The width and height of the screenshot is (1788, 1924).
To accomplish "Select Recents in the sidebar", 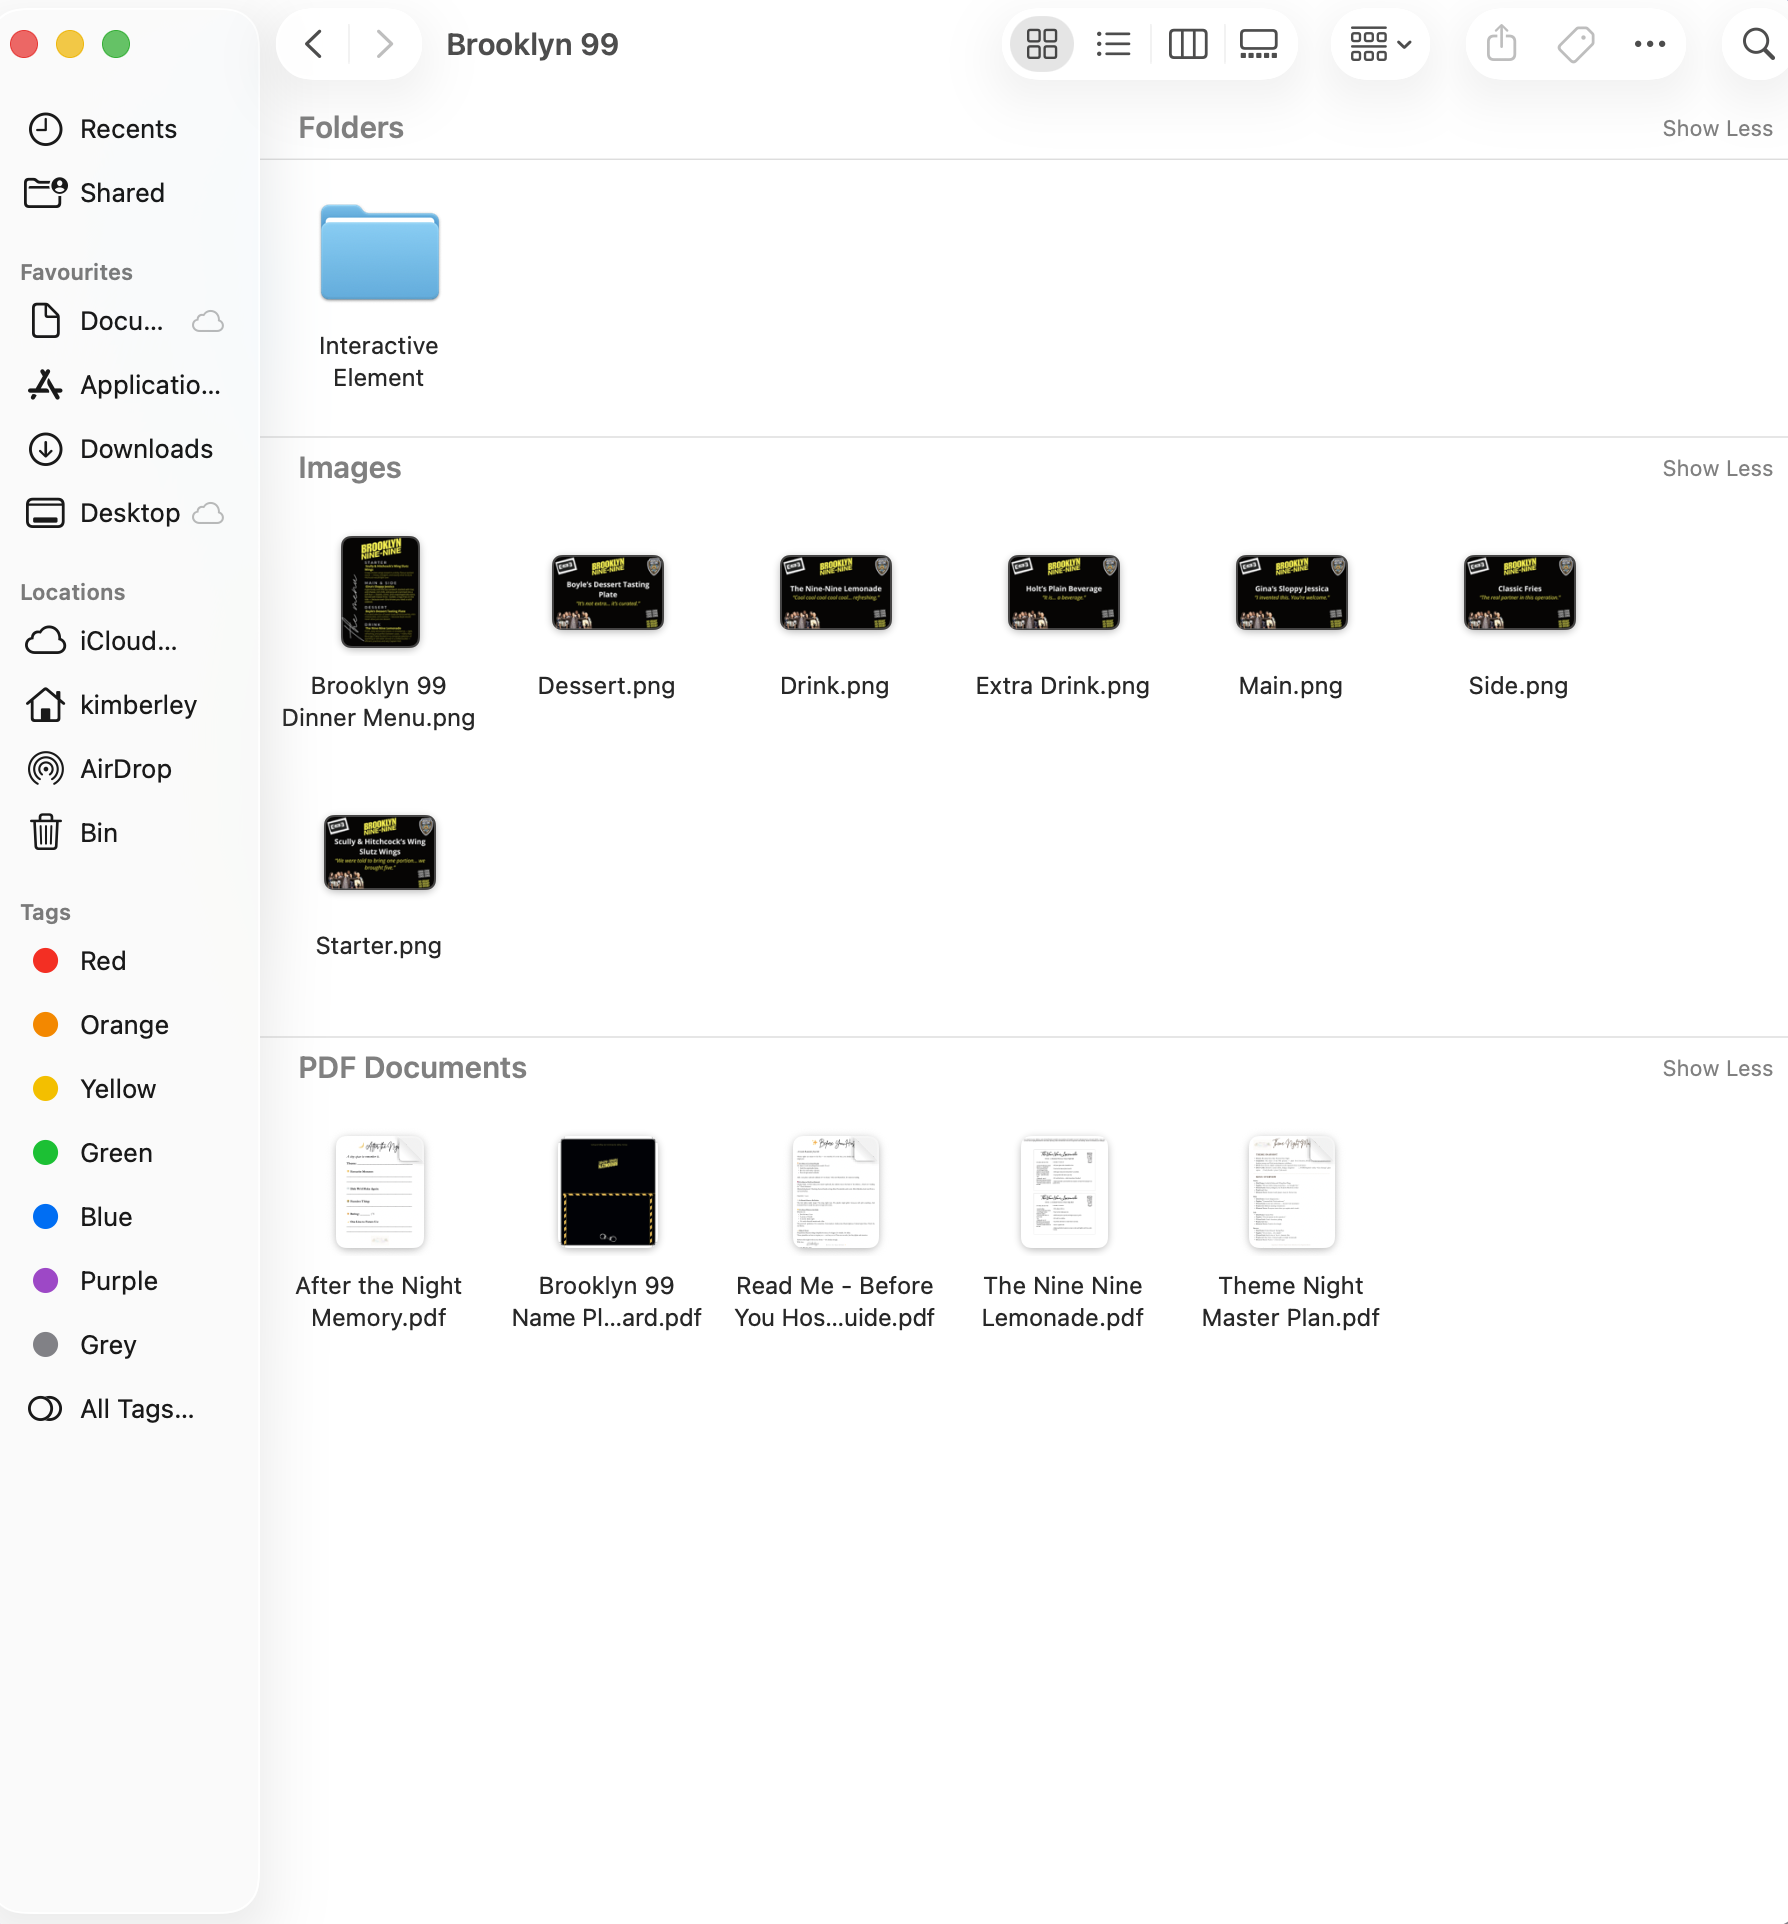I will (x=128, y=129).
